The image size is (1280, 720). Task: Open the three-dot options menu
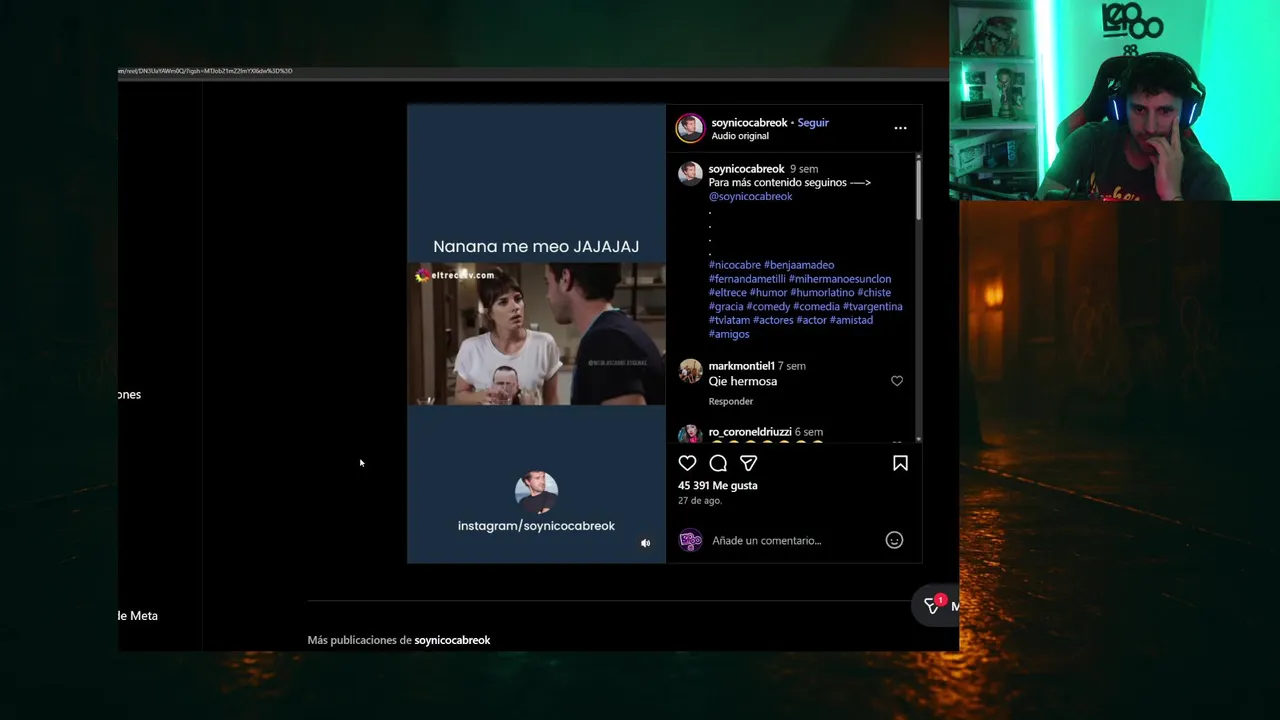click(900, 128)
